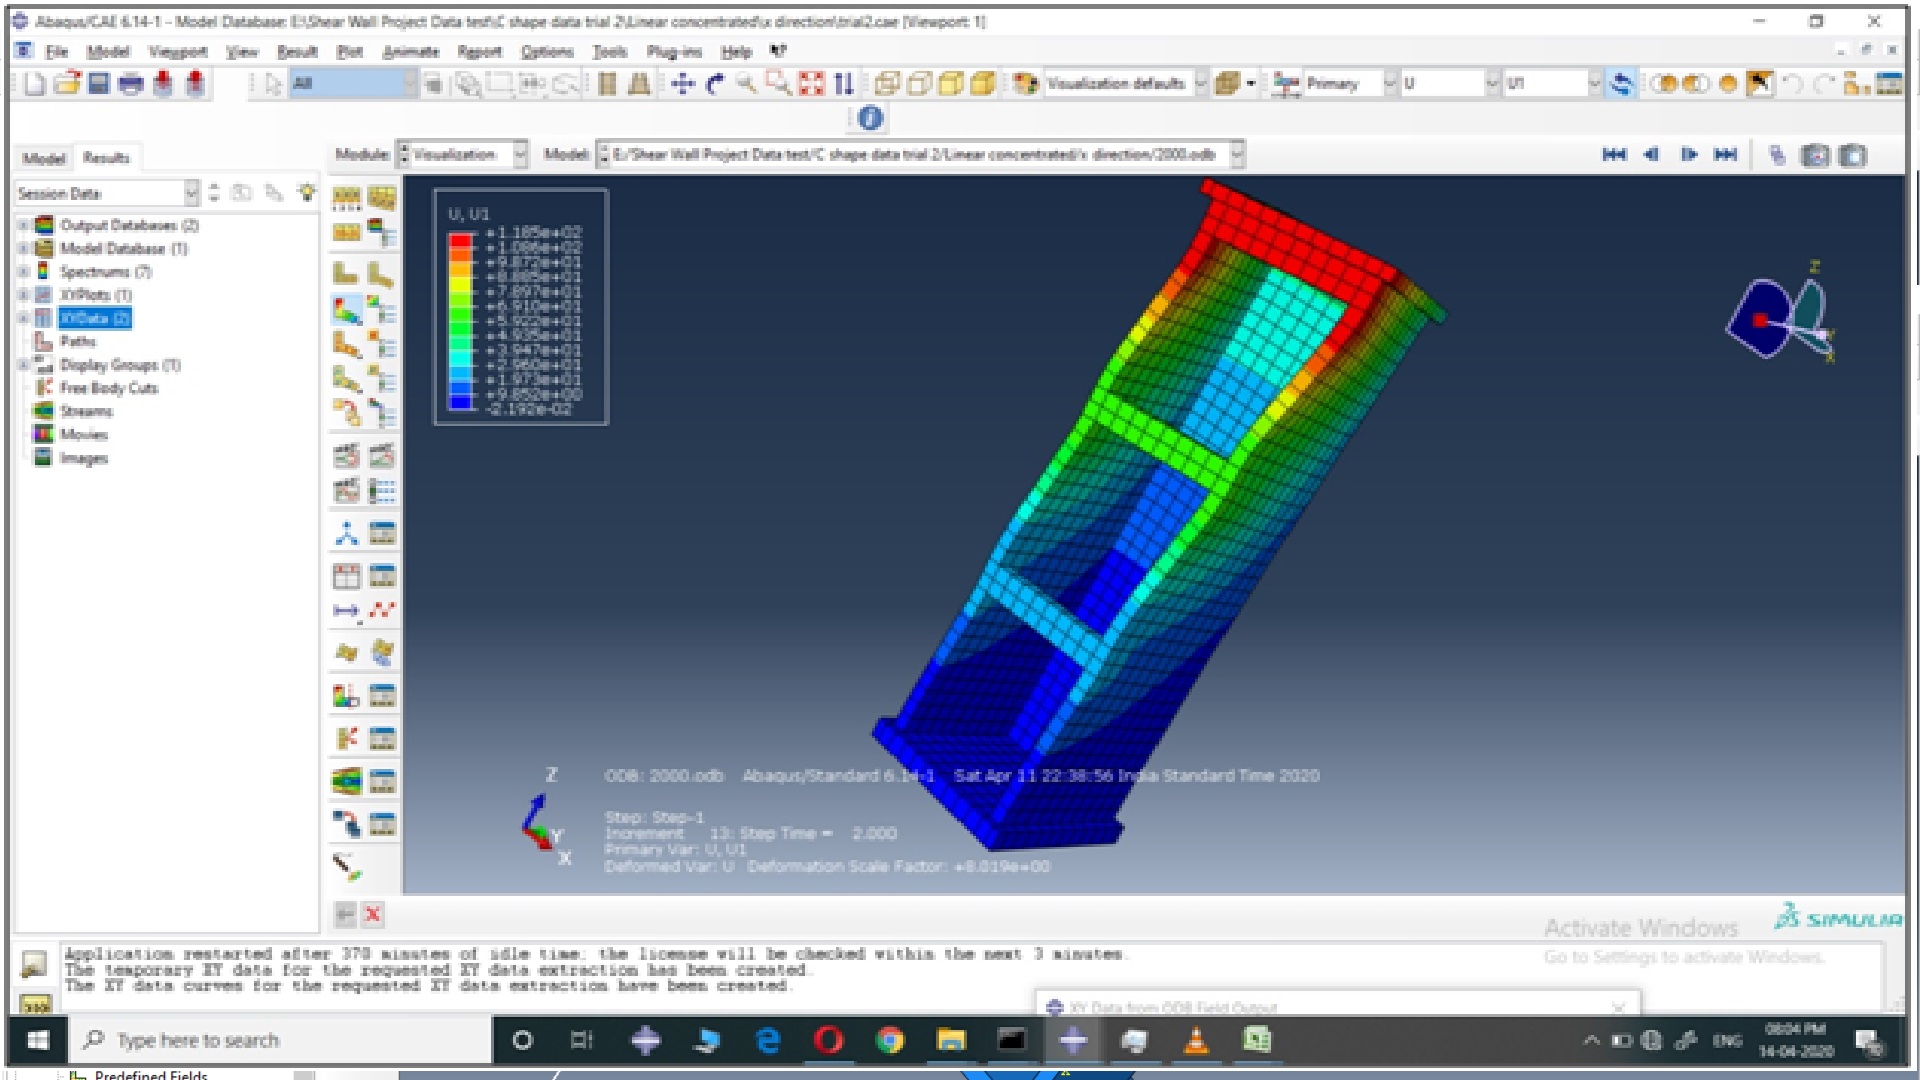Switch to the Model tab
This screenshot has height=1080, width=1920.
(x=44, y=158)
